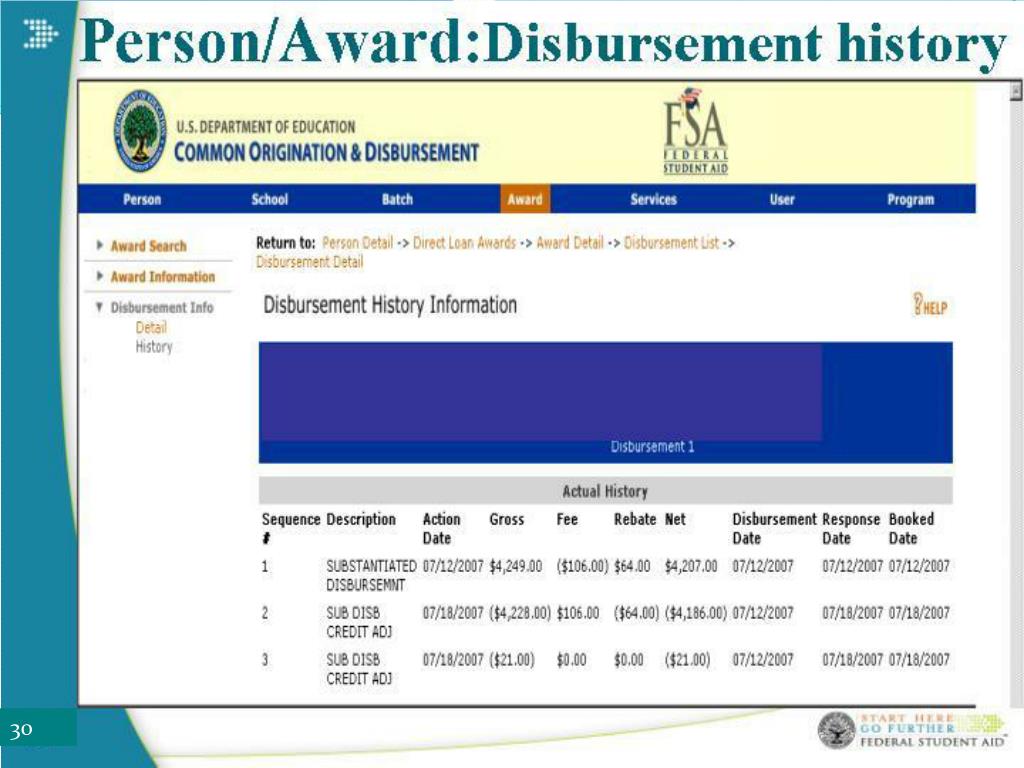Return to Disbursement List breadcrumb
The width and height of the screenshot is (1024, 768).
pos(671,243)
